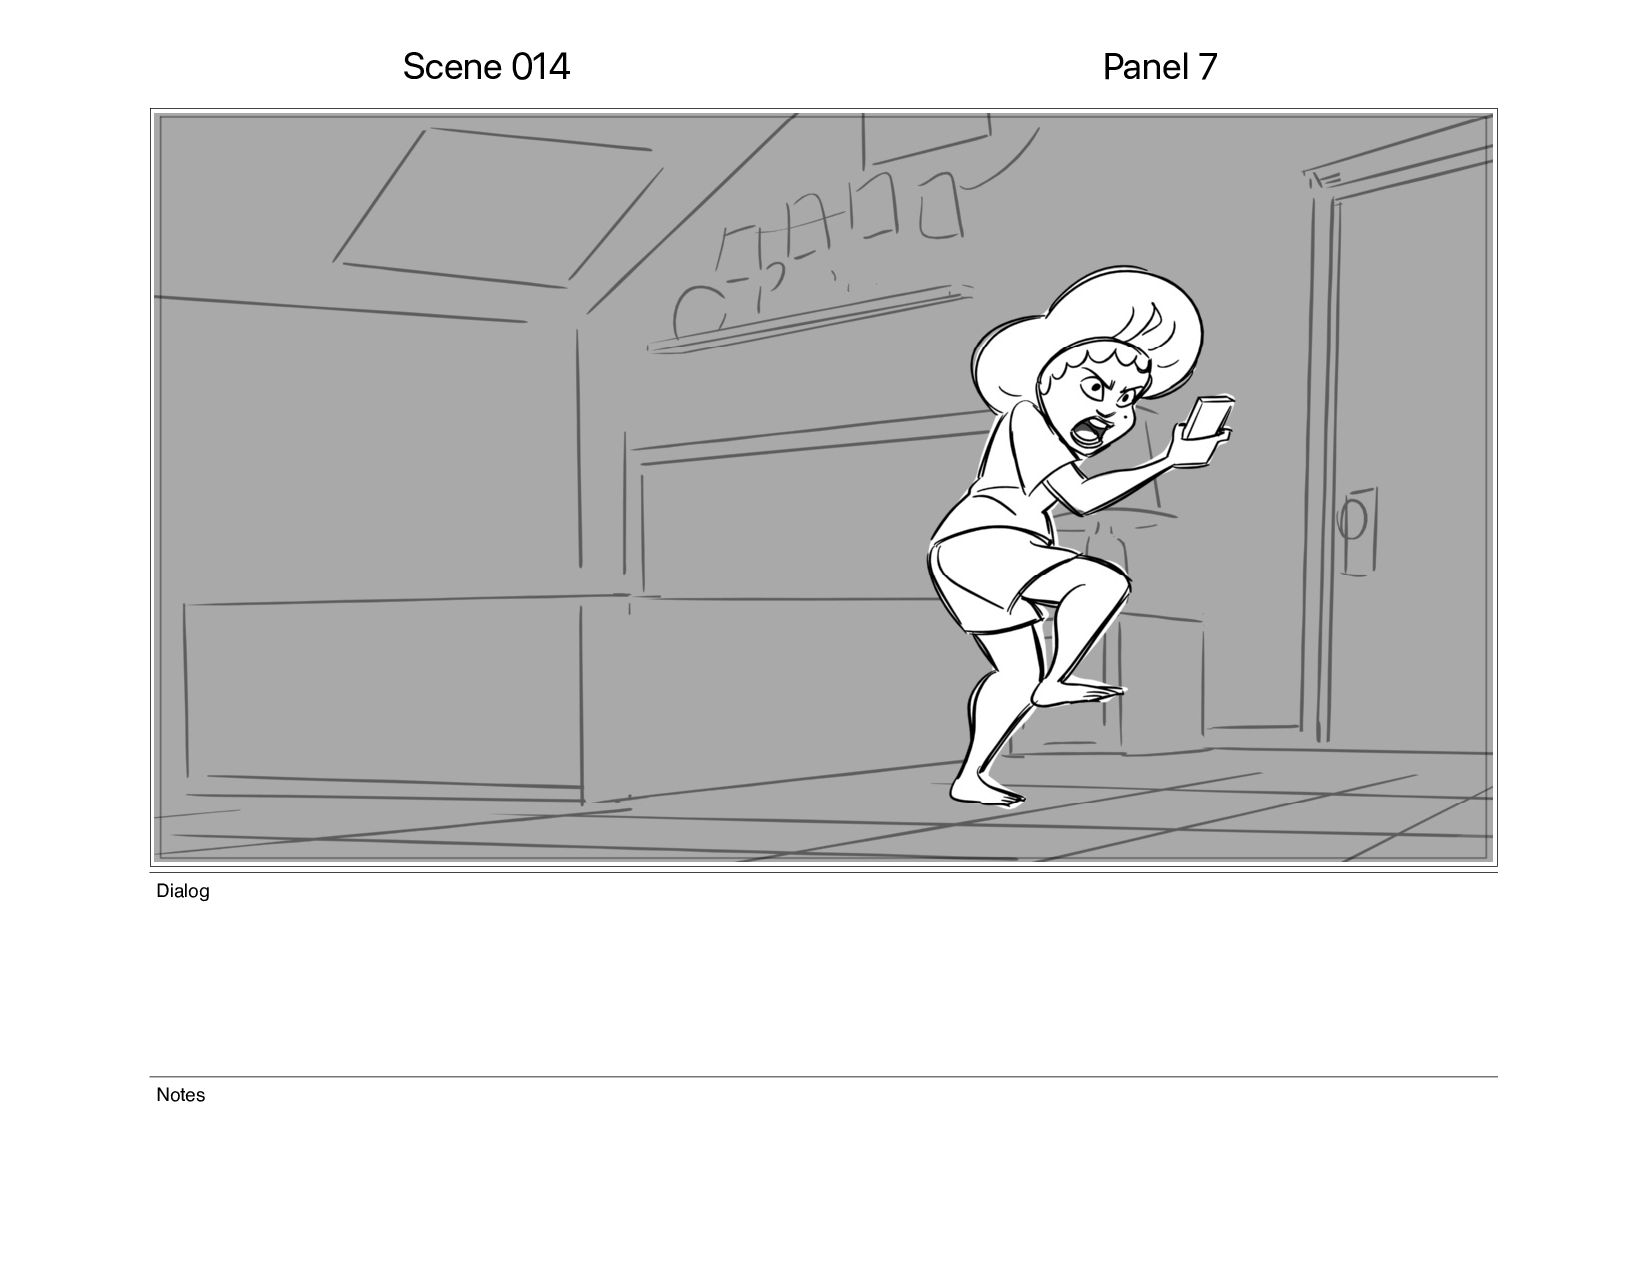Click inside the empty Notes text area
The image size is (1650, 1275).
[x=824, y=1180]
